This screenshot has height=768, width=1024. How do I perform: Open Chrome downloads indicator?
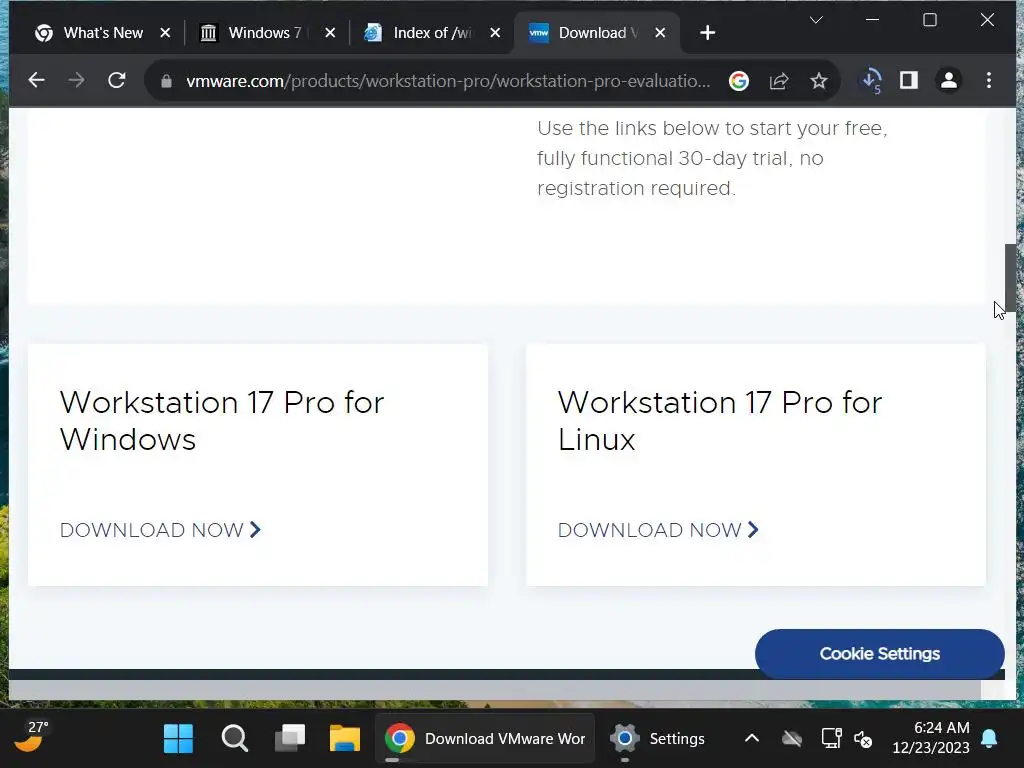[872, 81]
